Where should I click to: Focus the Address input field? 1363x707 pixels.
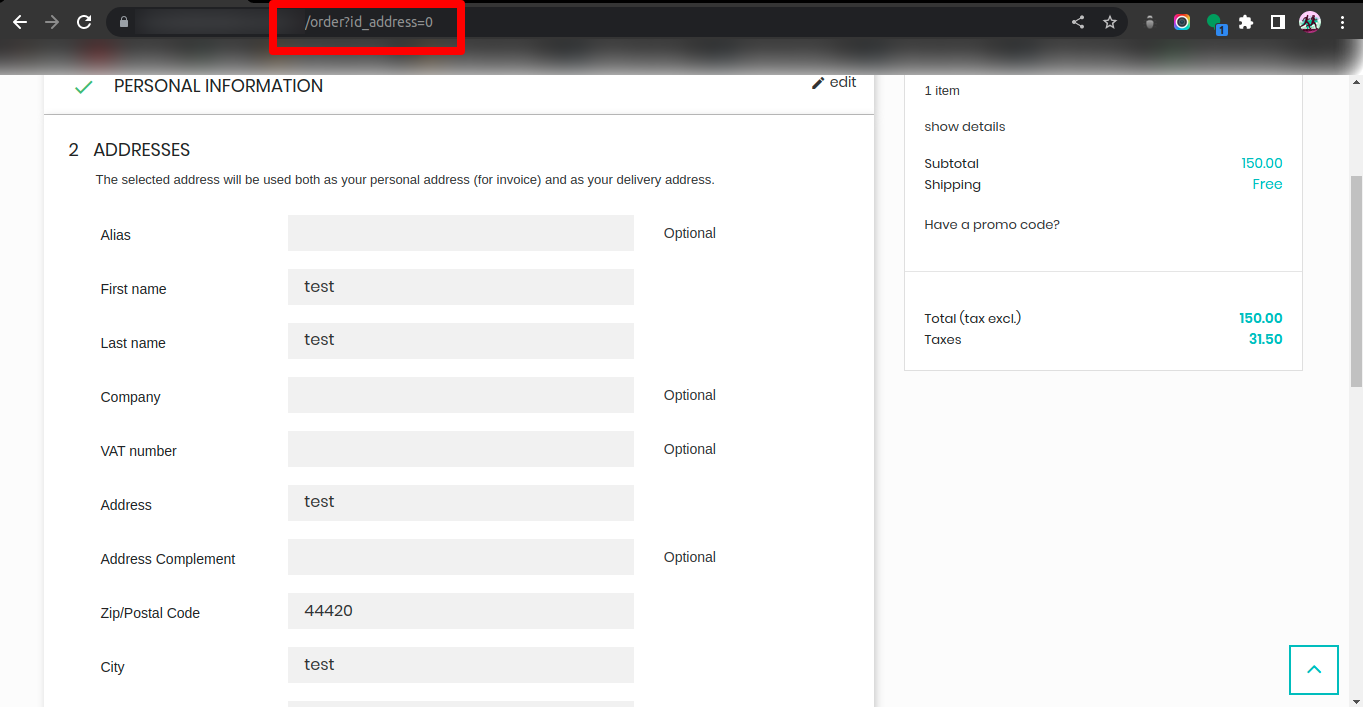461,503
